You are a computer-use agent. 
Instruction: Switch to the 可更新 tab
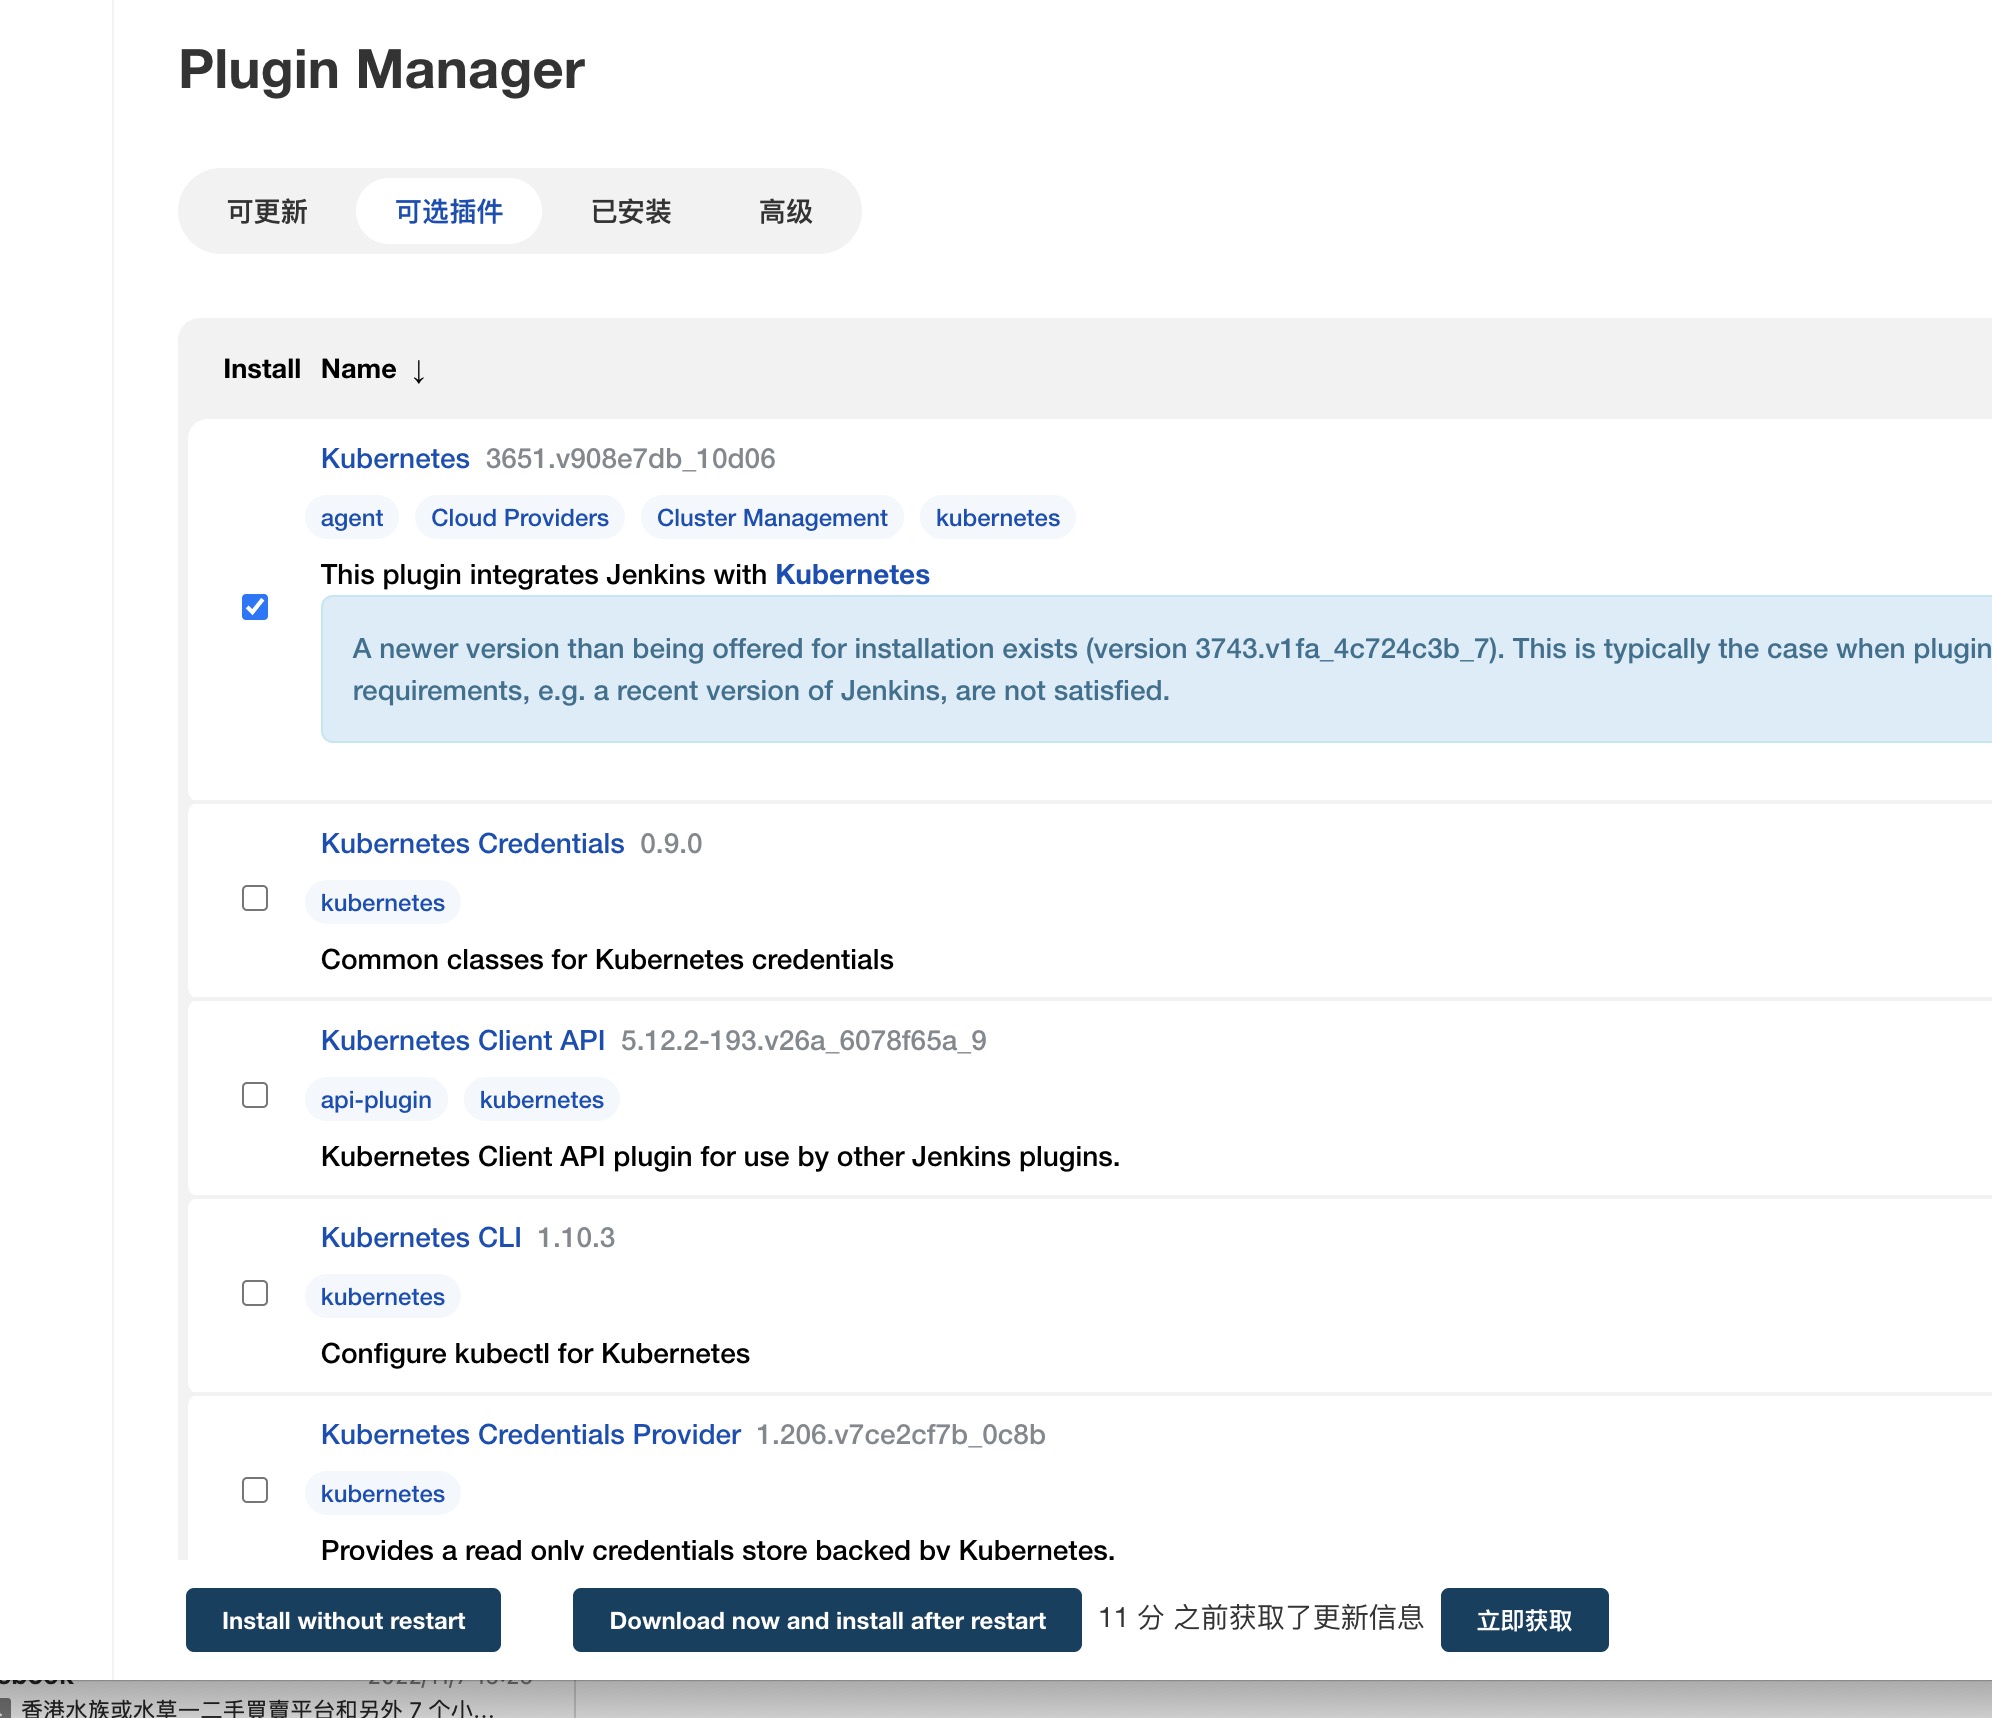coord(267,211)
